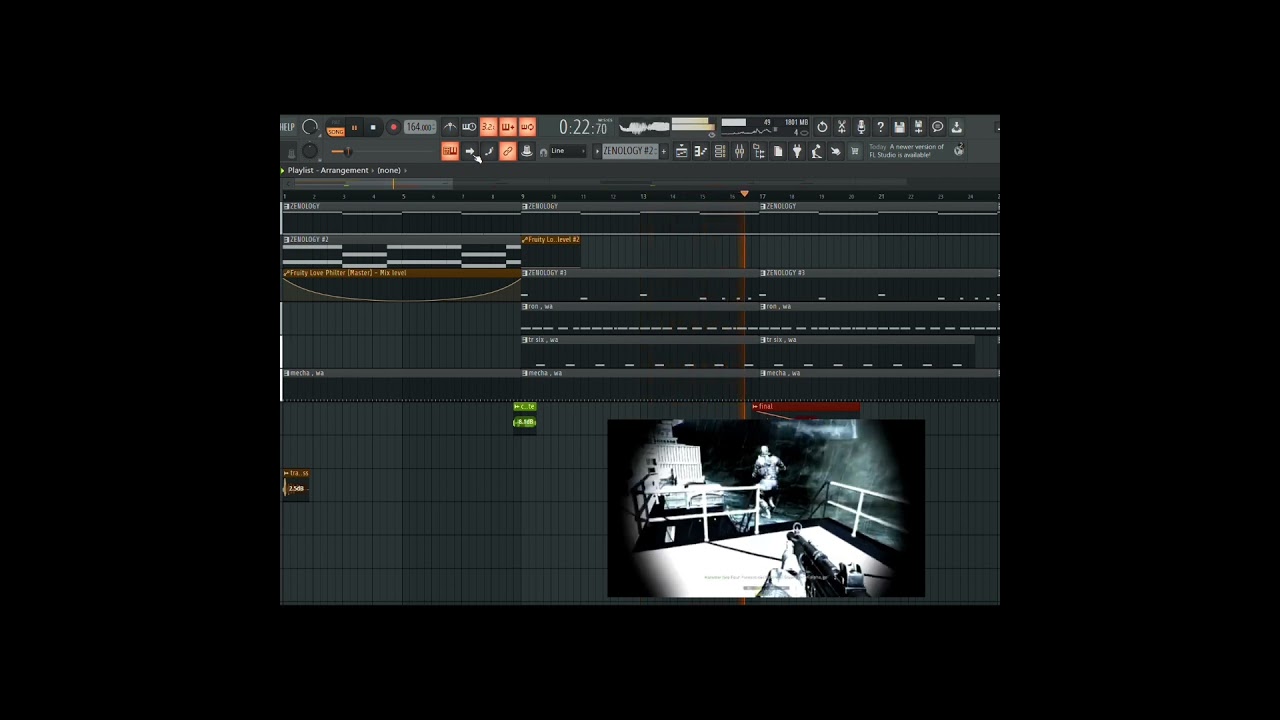Expand pattern menu arrow left of ZENOLOGY #2
Image resolution: width=1280 pixels, height=720 pixels.
[597, 151]
